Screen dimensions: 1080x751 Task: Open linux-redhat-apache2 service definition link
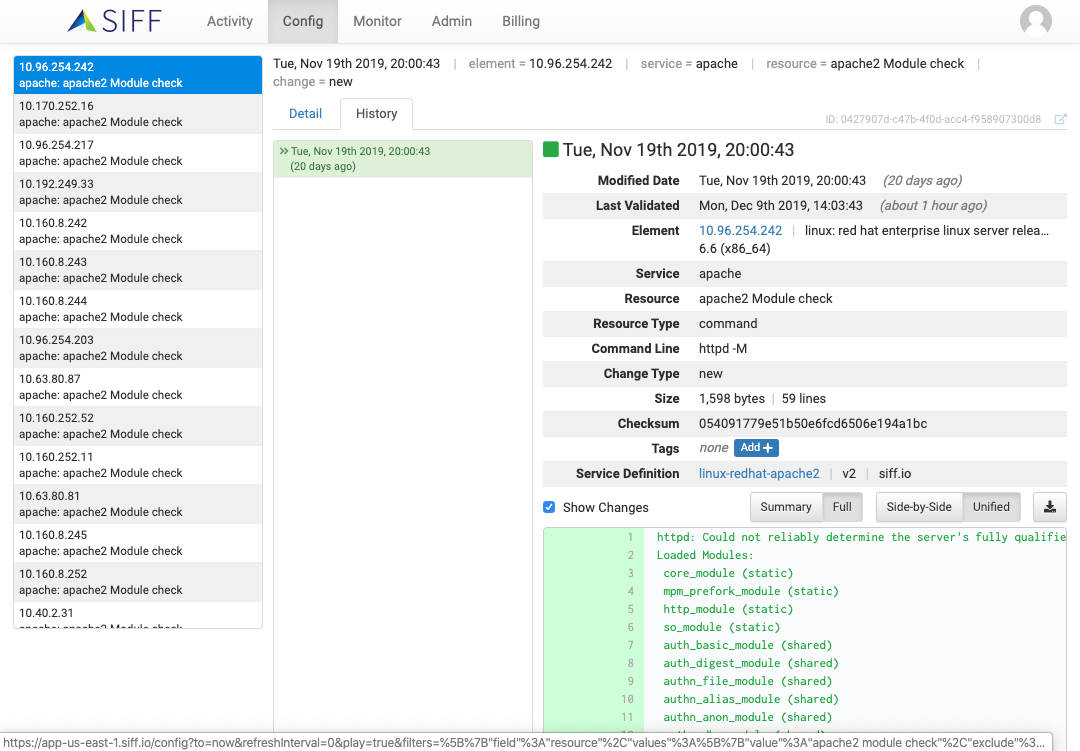[759, 473]
